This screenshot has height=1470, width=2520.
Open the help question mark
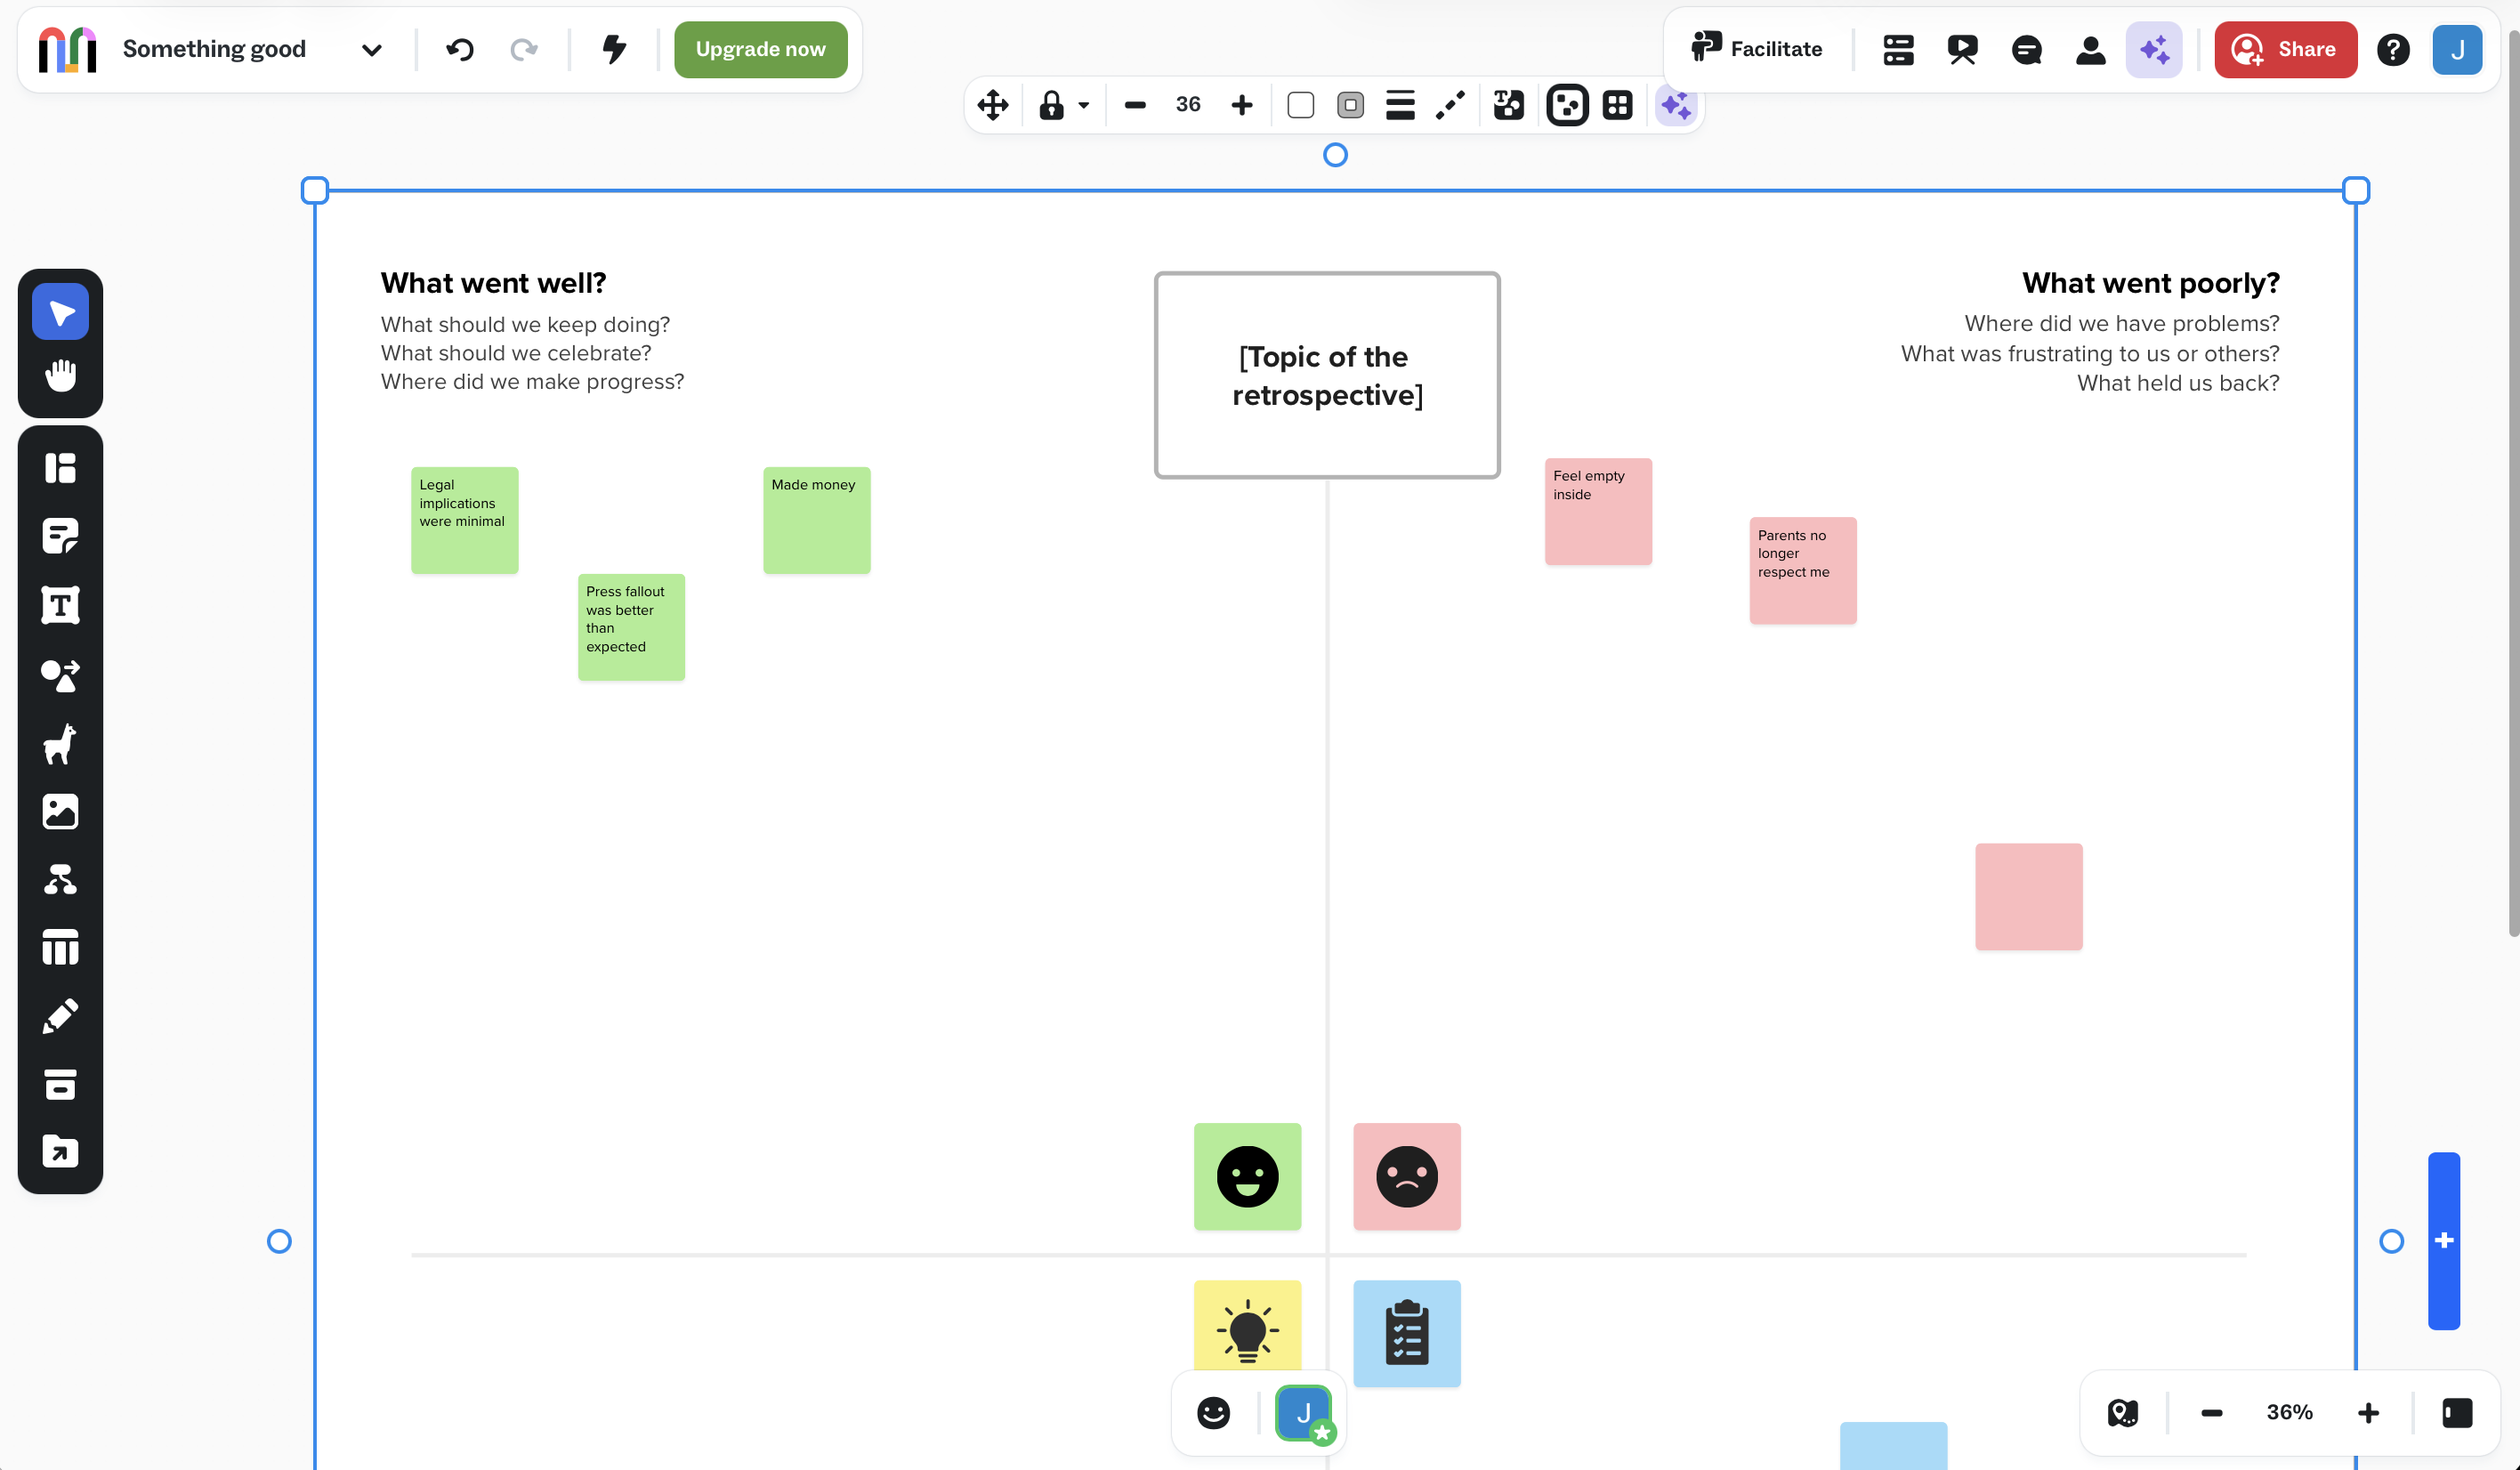point(2392,49)
